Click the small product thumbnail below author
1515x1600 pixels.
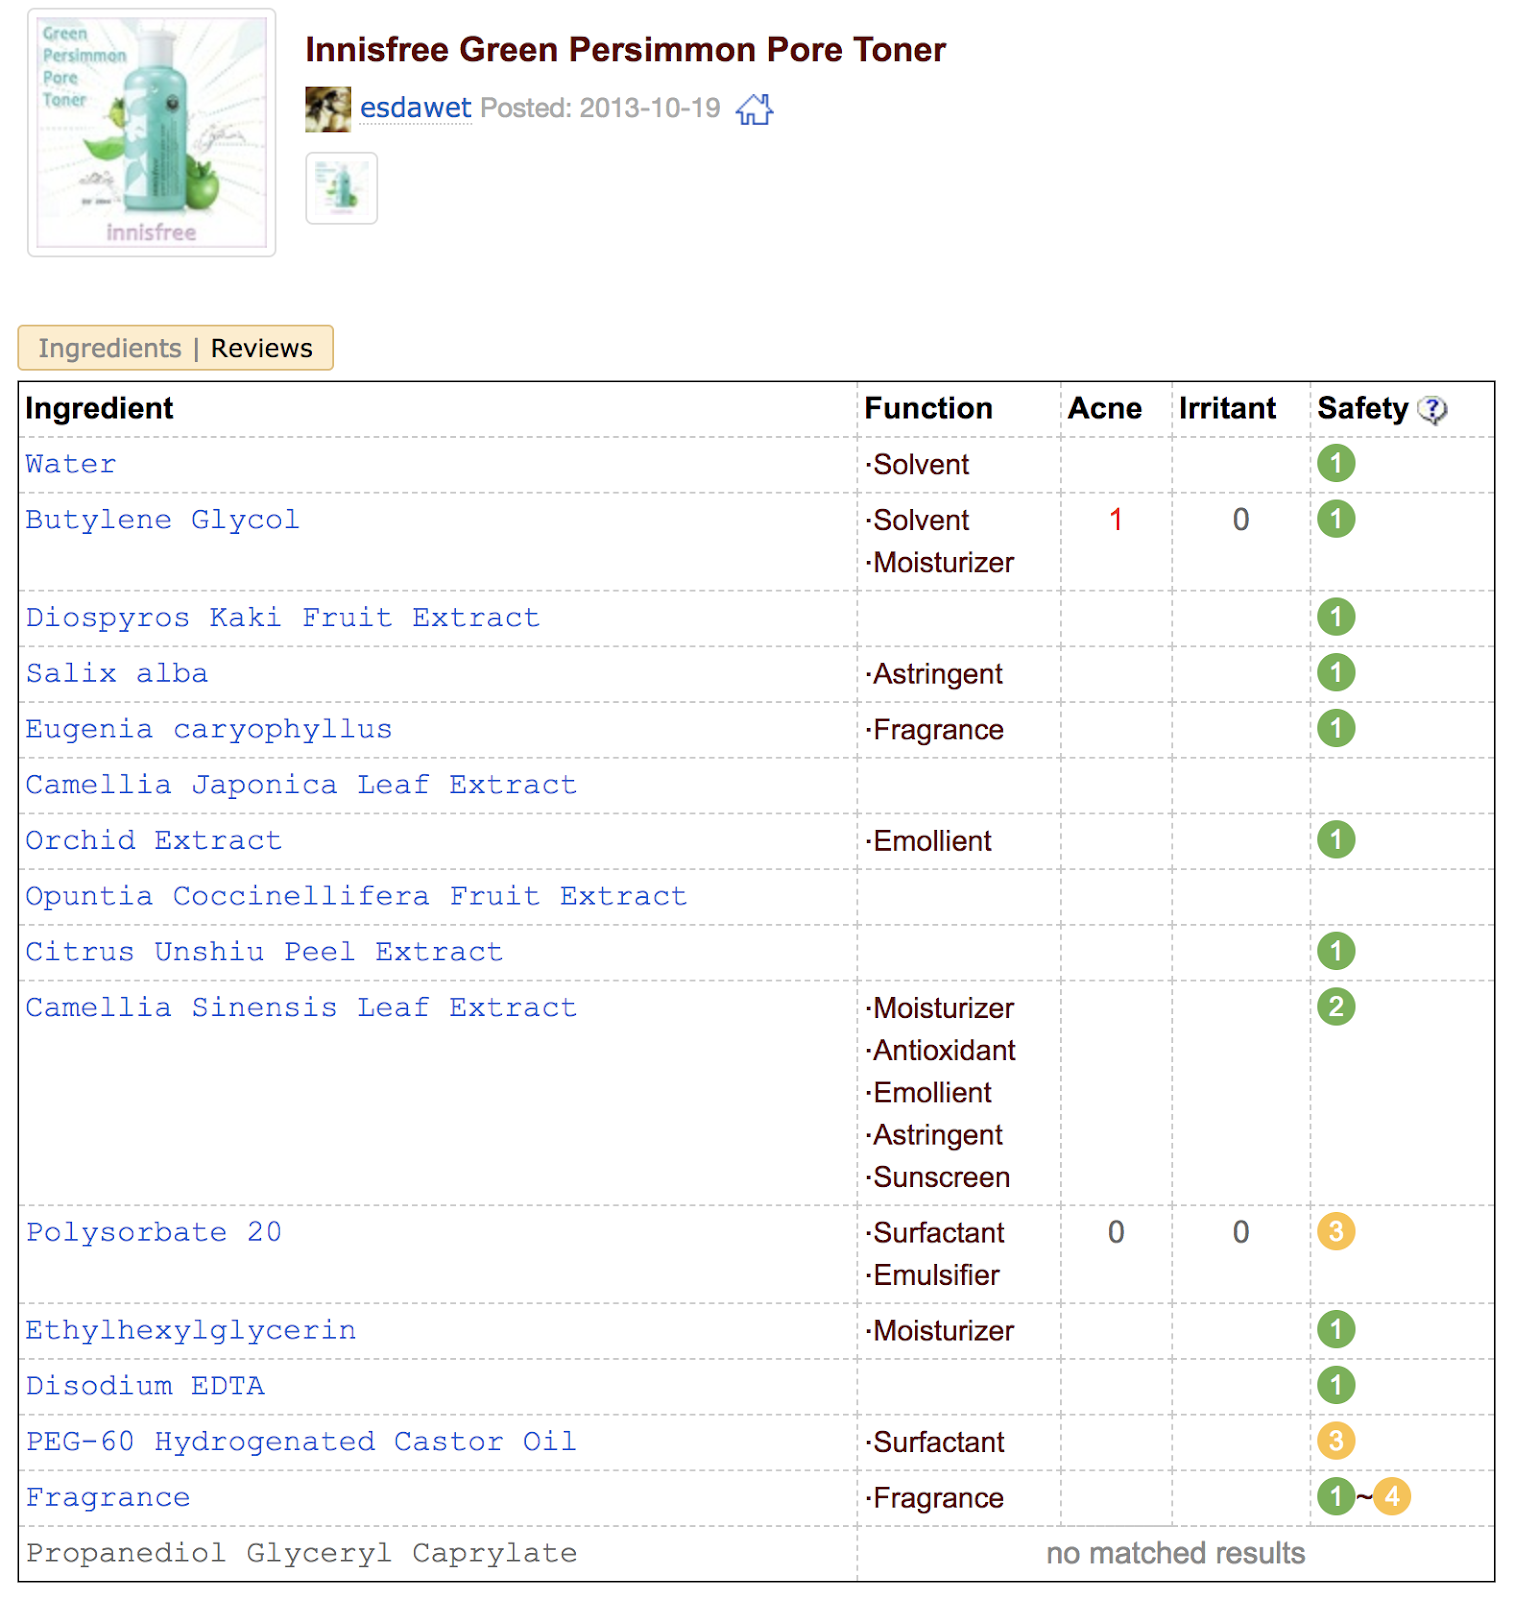(342, 188)
